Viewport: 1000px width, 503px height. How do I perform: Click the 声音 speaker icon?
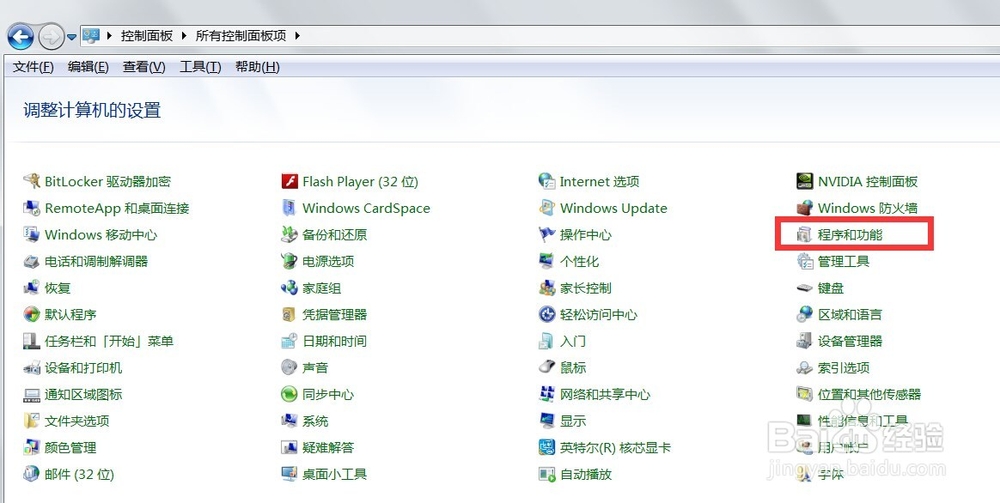[x=290, y=368]
